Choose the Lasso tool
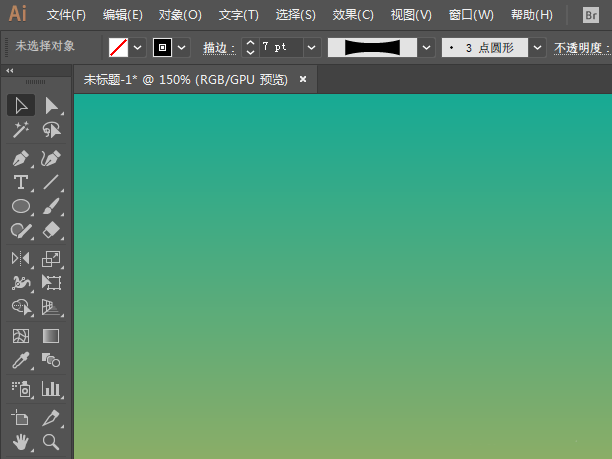 (x=52, y=130)
